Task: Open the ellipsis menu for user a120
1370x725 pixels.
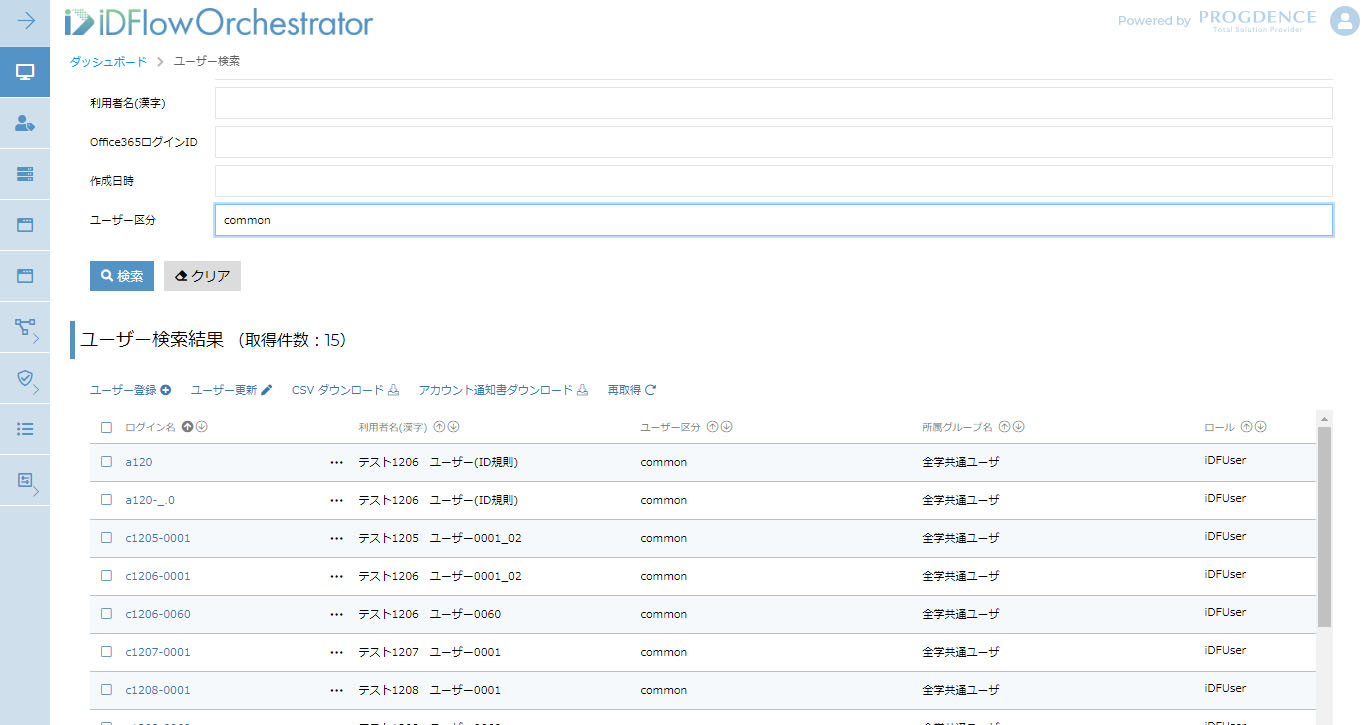Action: click(x=336, y=463)
